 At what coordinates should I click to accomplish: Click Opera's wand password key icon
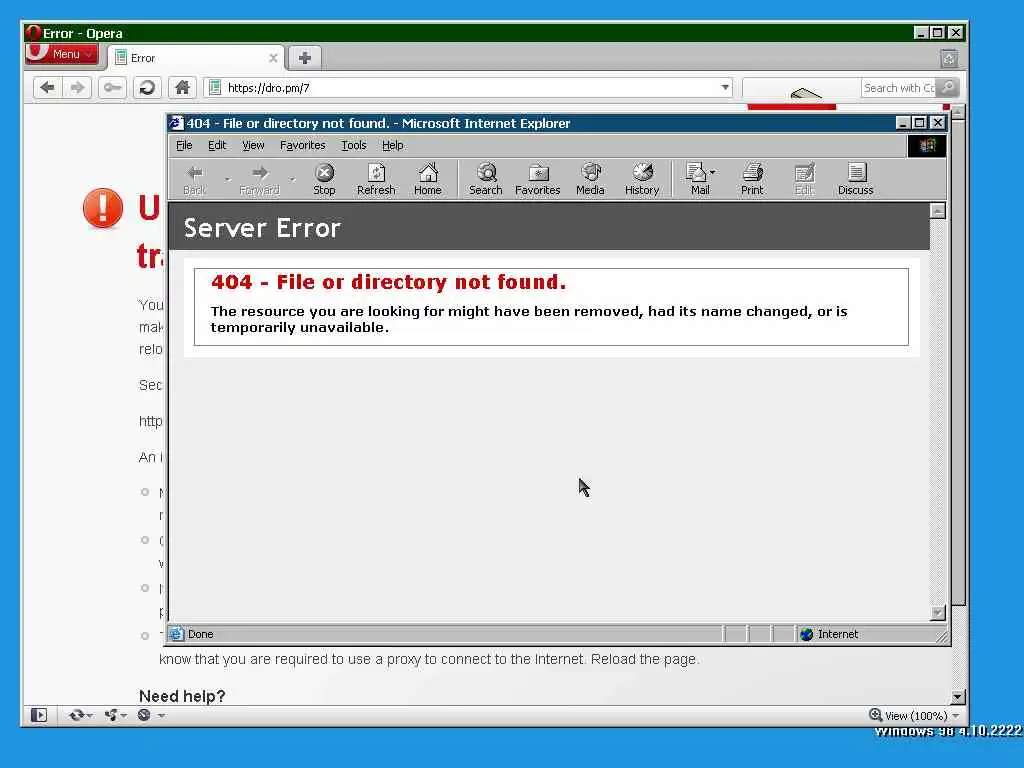click(112, 88)
